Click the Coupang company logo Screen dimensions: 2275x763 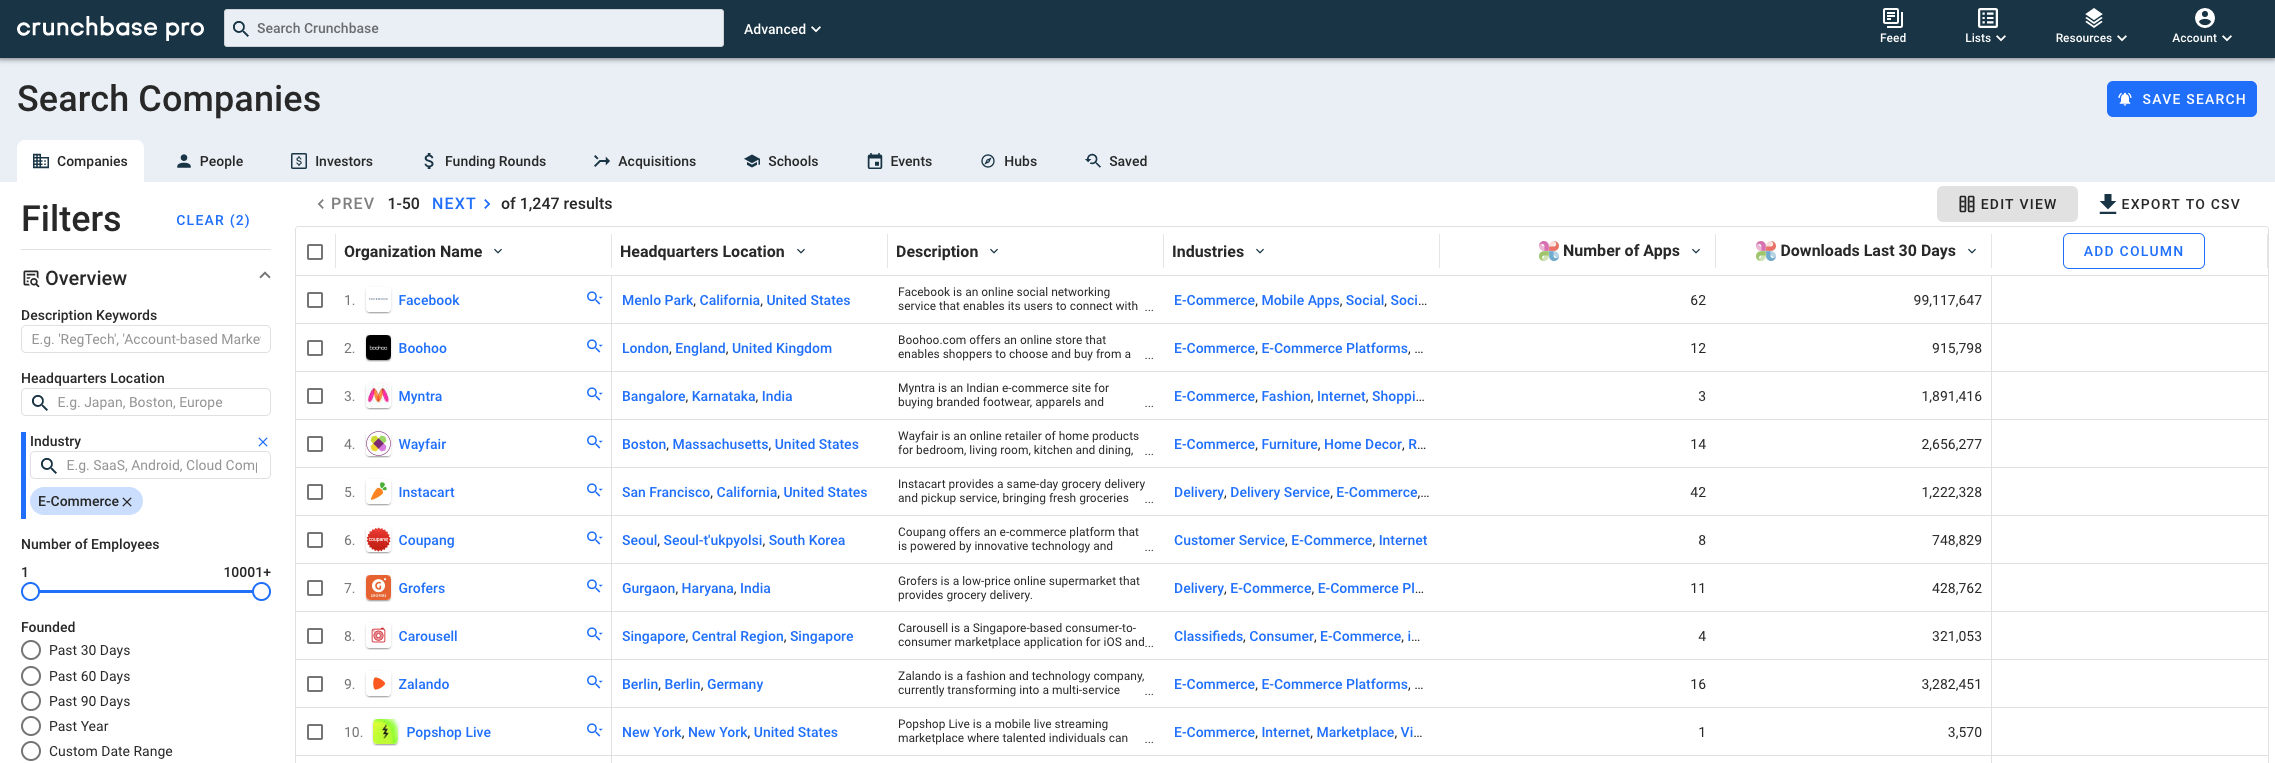[x=378, y=540]
